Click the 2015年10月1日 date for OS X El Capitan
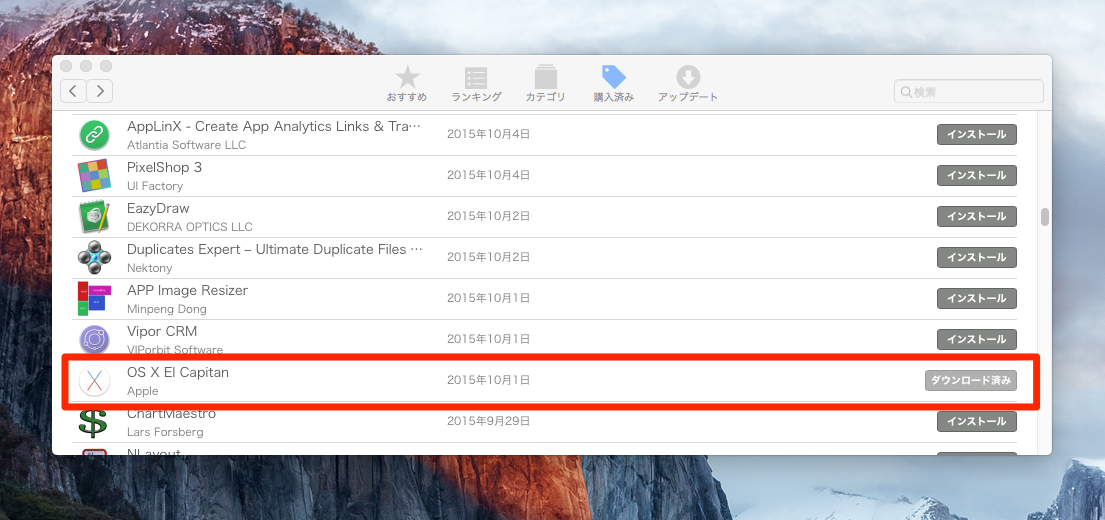This screenshot has height=520, width=1105. click(488, 380)
